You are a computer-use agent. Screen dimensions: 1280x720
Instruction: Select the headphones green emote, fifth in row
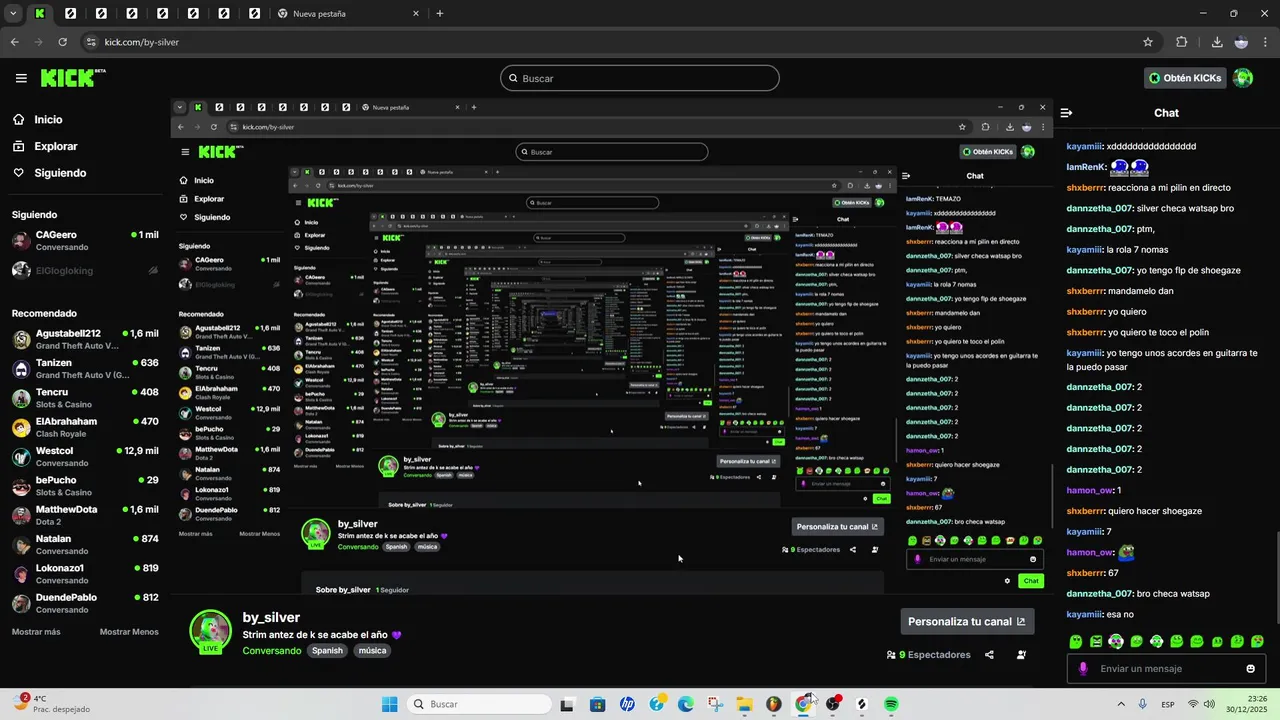[x=1156, y=641]
